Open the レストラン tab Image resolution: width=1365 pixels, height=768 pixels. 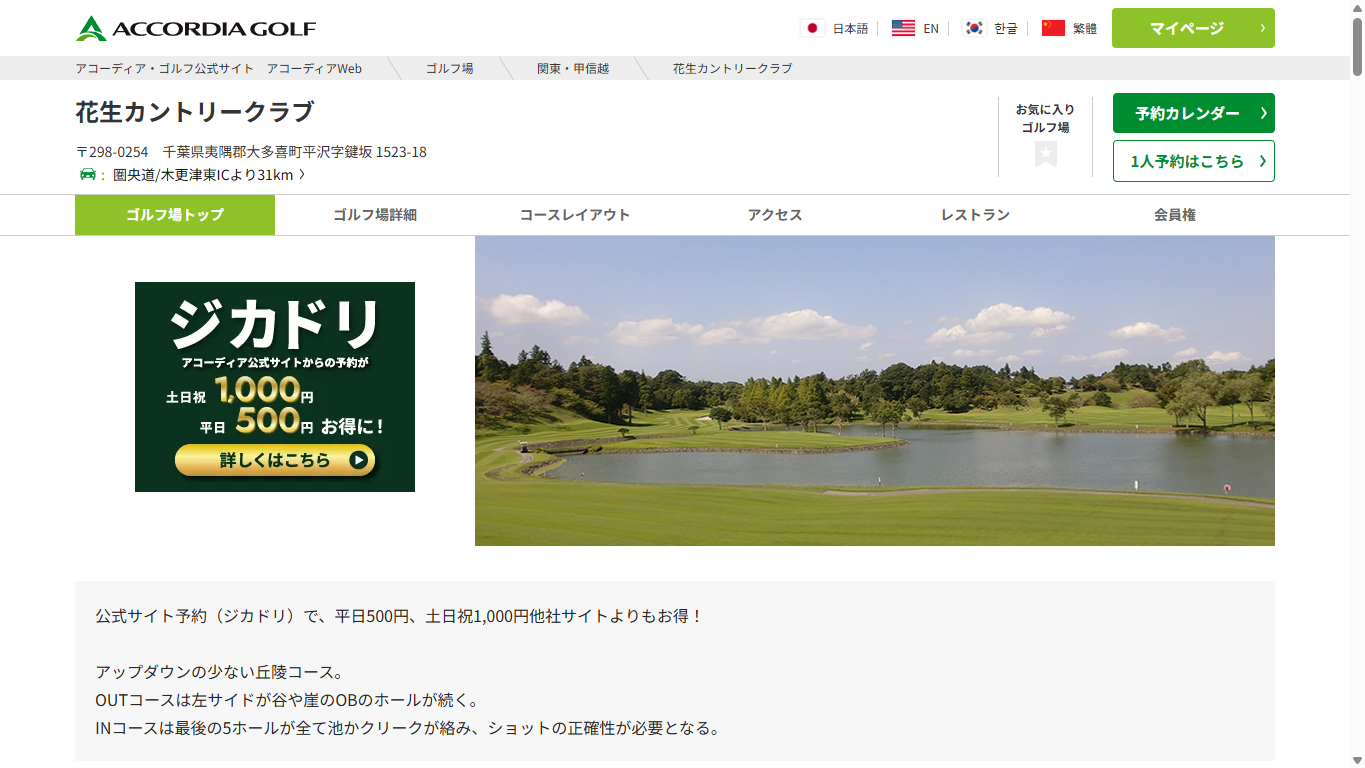[x=975, y=215]
